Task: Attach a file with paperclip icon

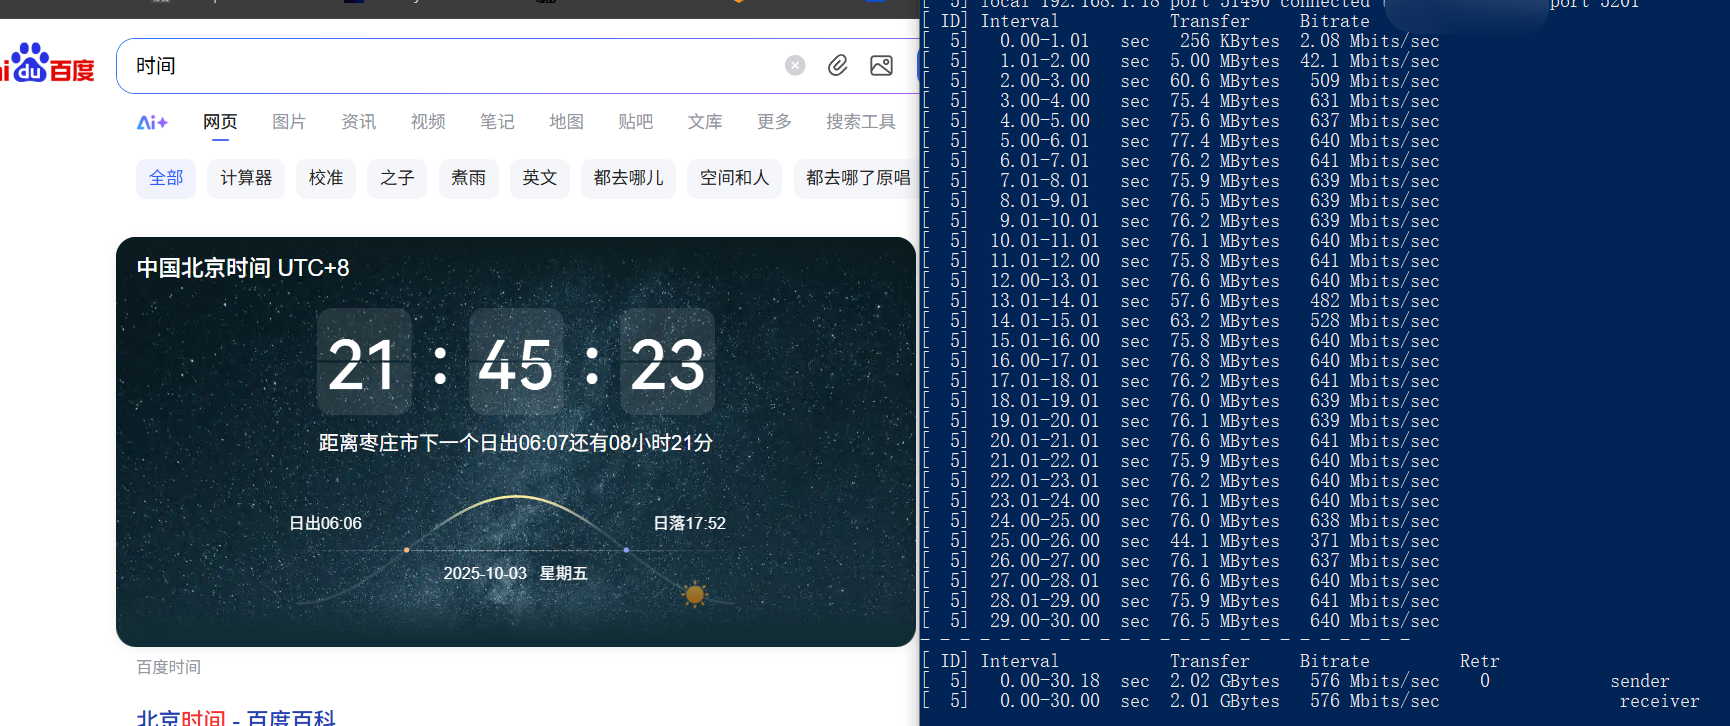Action: point(838,65)
